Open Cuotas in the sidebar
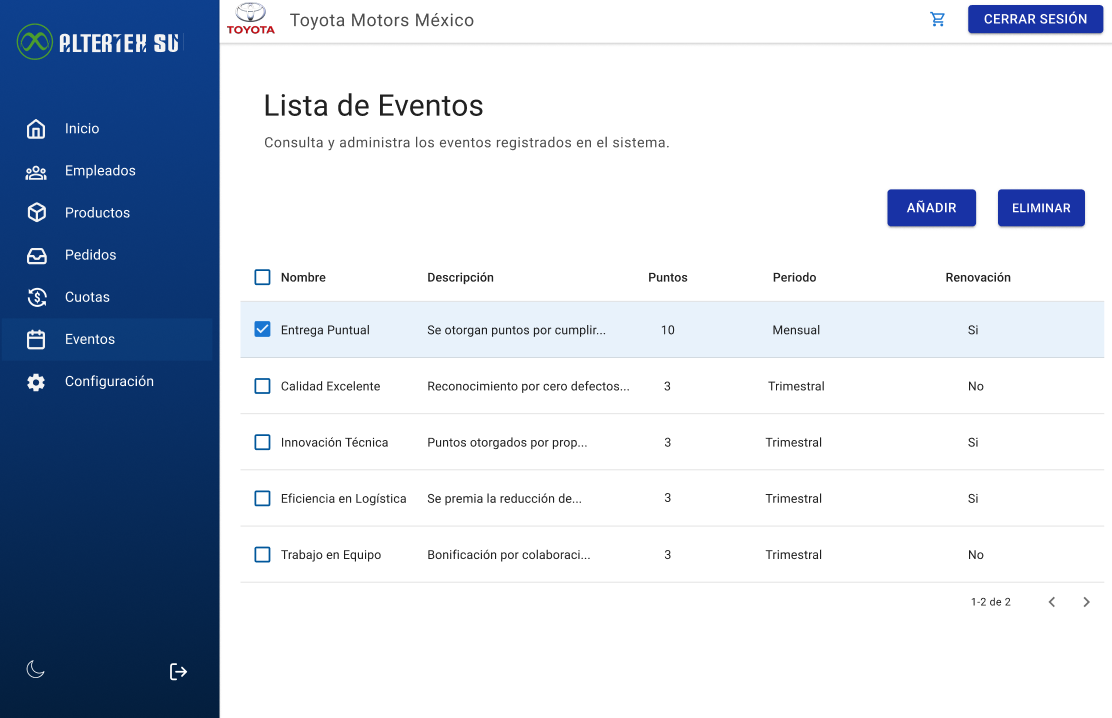 point(108,297)
